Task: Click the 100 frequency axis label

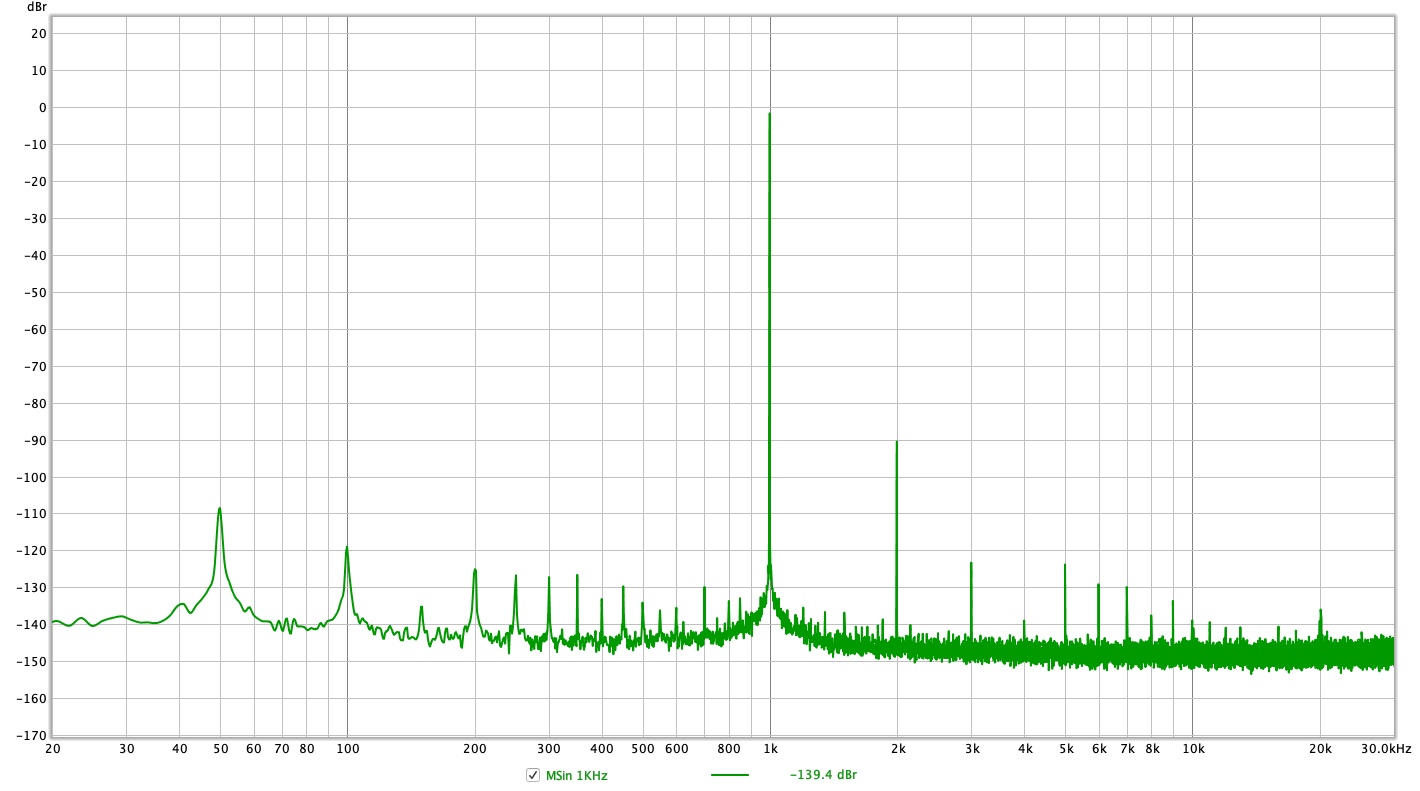Action: click(x=347, y=748)
